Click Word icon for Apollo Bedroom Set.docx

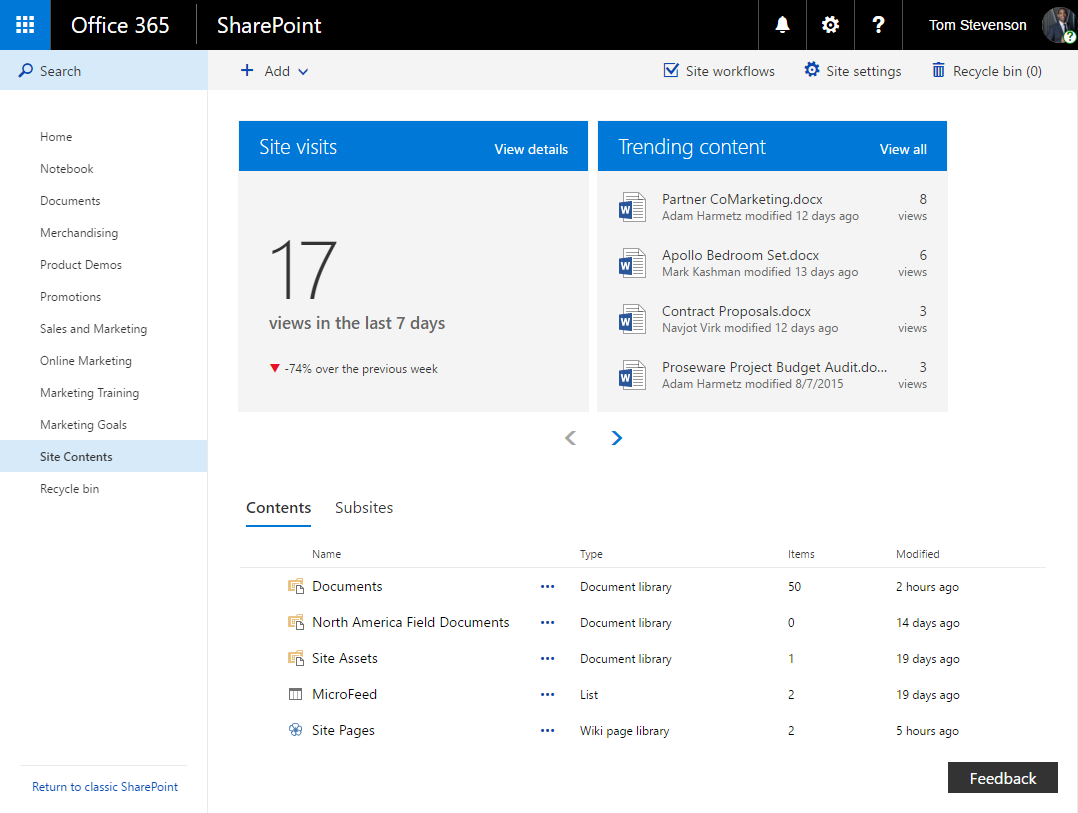coord(632,263)
